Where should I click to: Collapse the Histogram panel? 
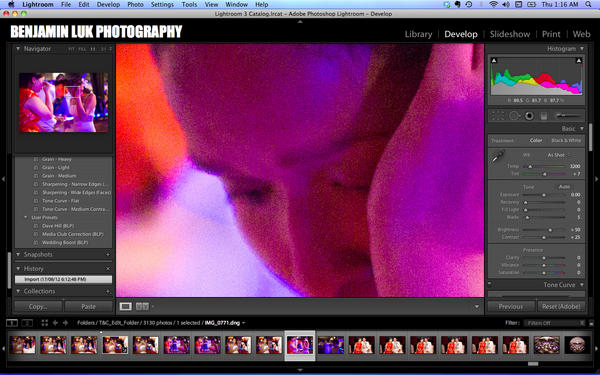582,49
